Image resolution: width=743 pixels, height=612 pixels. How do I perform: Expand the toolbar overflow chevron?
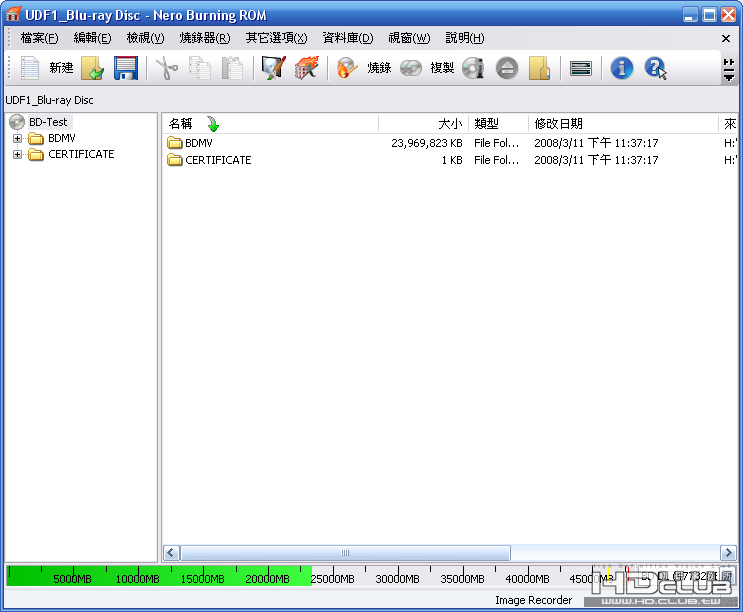tap(729, 70)
